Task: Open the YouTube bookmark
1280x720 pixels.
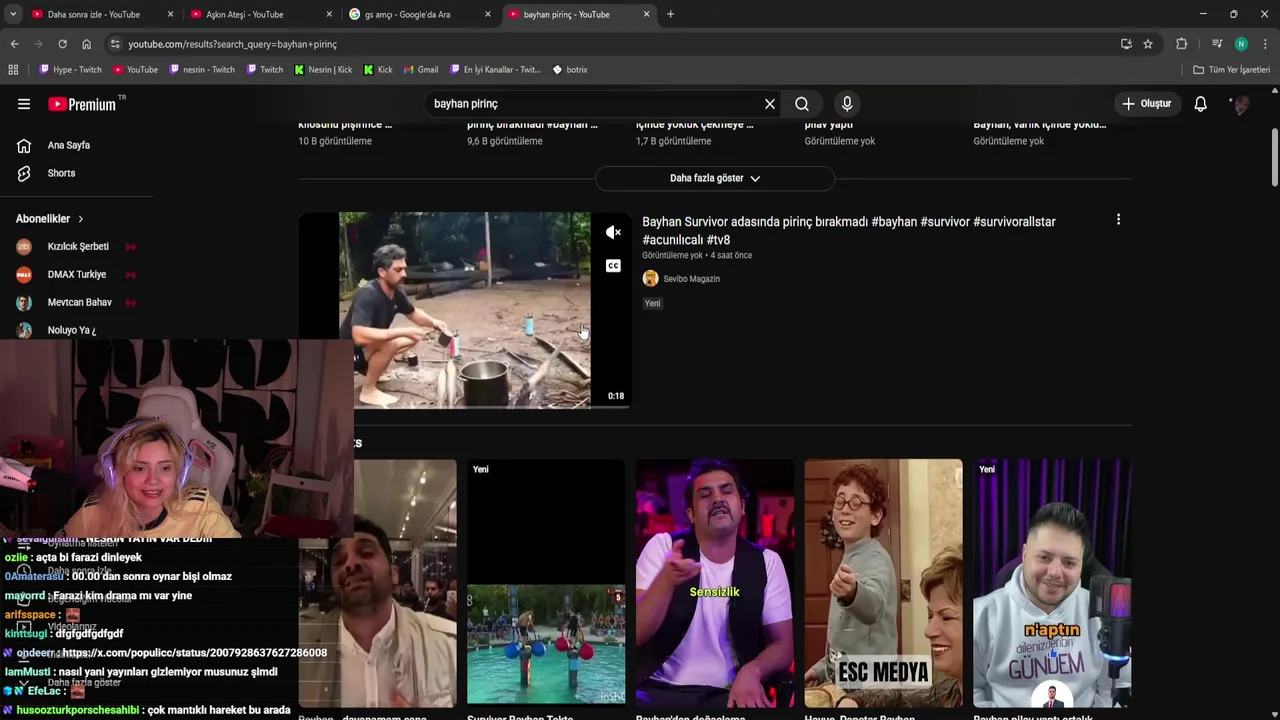Action: pyautogui.click(x=135, y=70)
